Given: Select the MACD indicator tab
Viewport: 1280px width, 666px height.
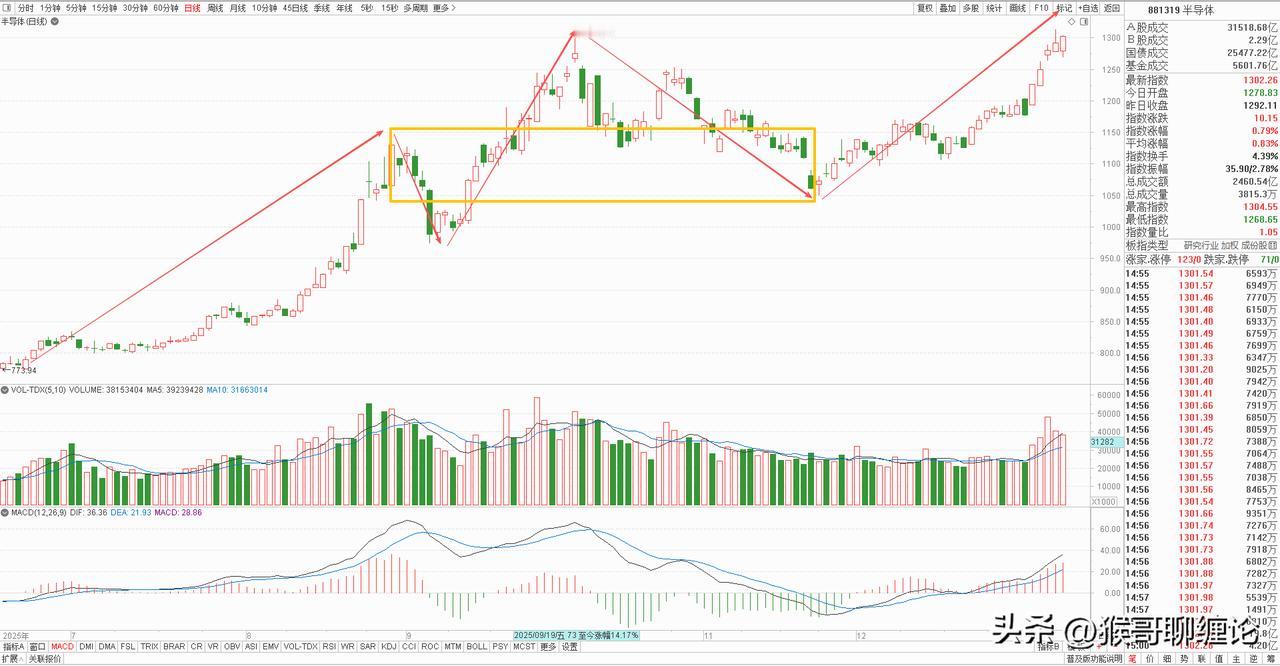Looking at the screenshot, I should click(62, 646).
